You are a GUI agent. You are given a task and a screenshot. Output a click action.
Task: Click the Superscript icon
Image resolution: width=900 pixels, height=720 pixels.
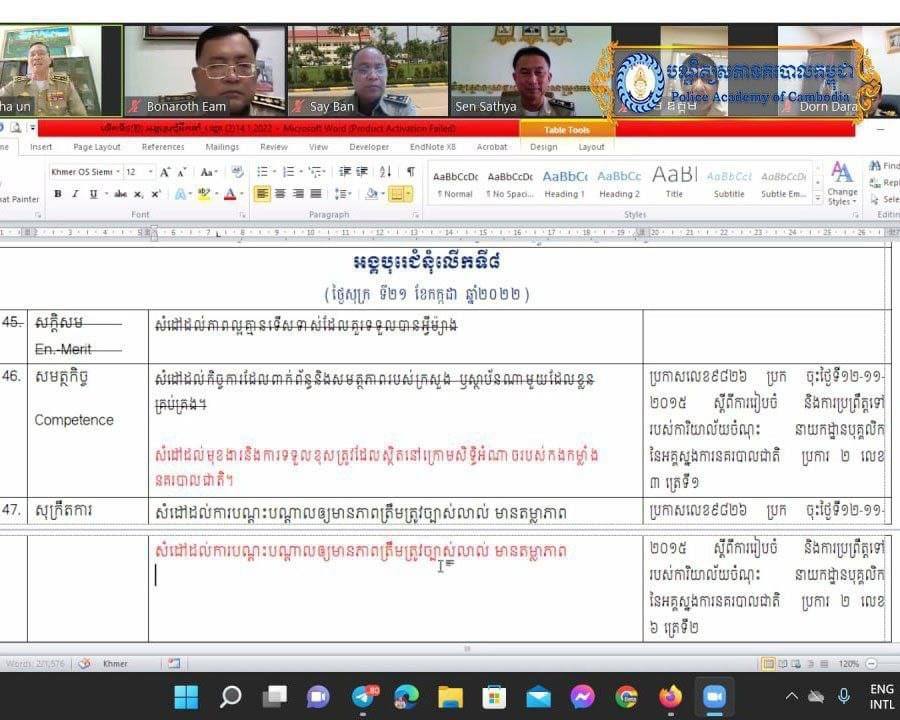(155, 194)
